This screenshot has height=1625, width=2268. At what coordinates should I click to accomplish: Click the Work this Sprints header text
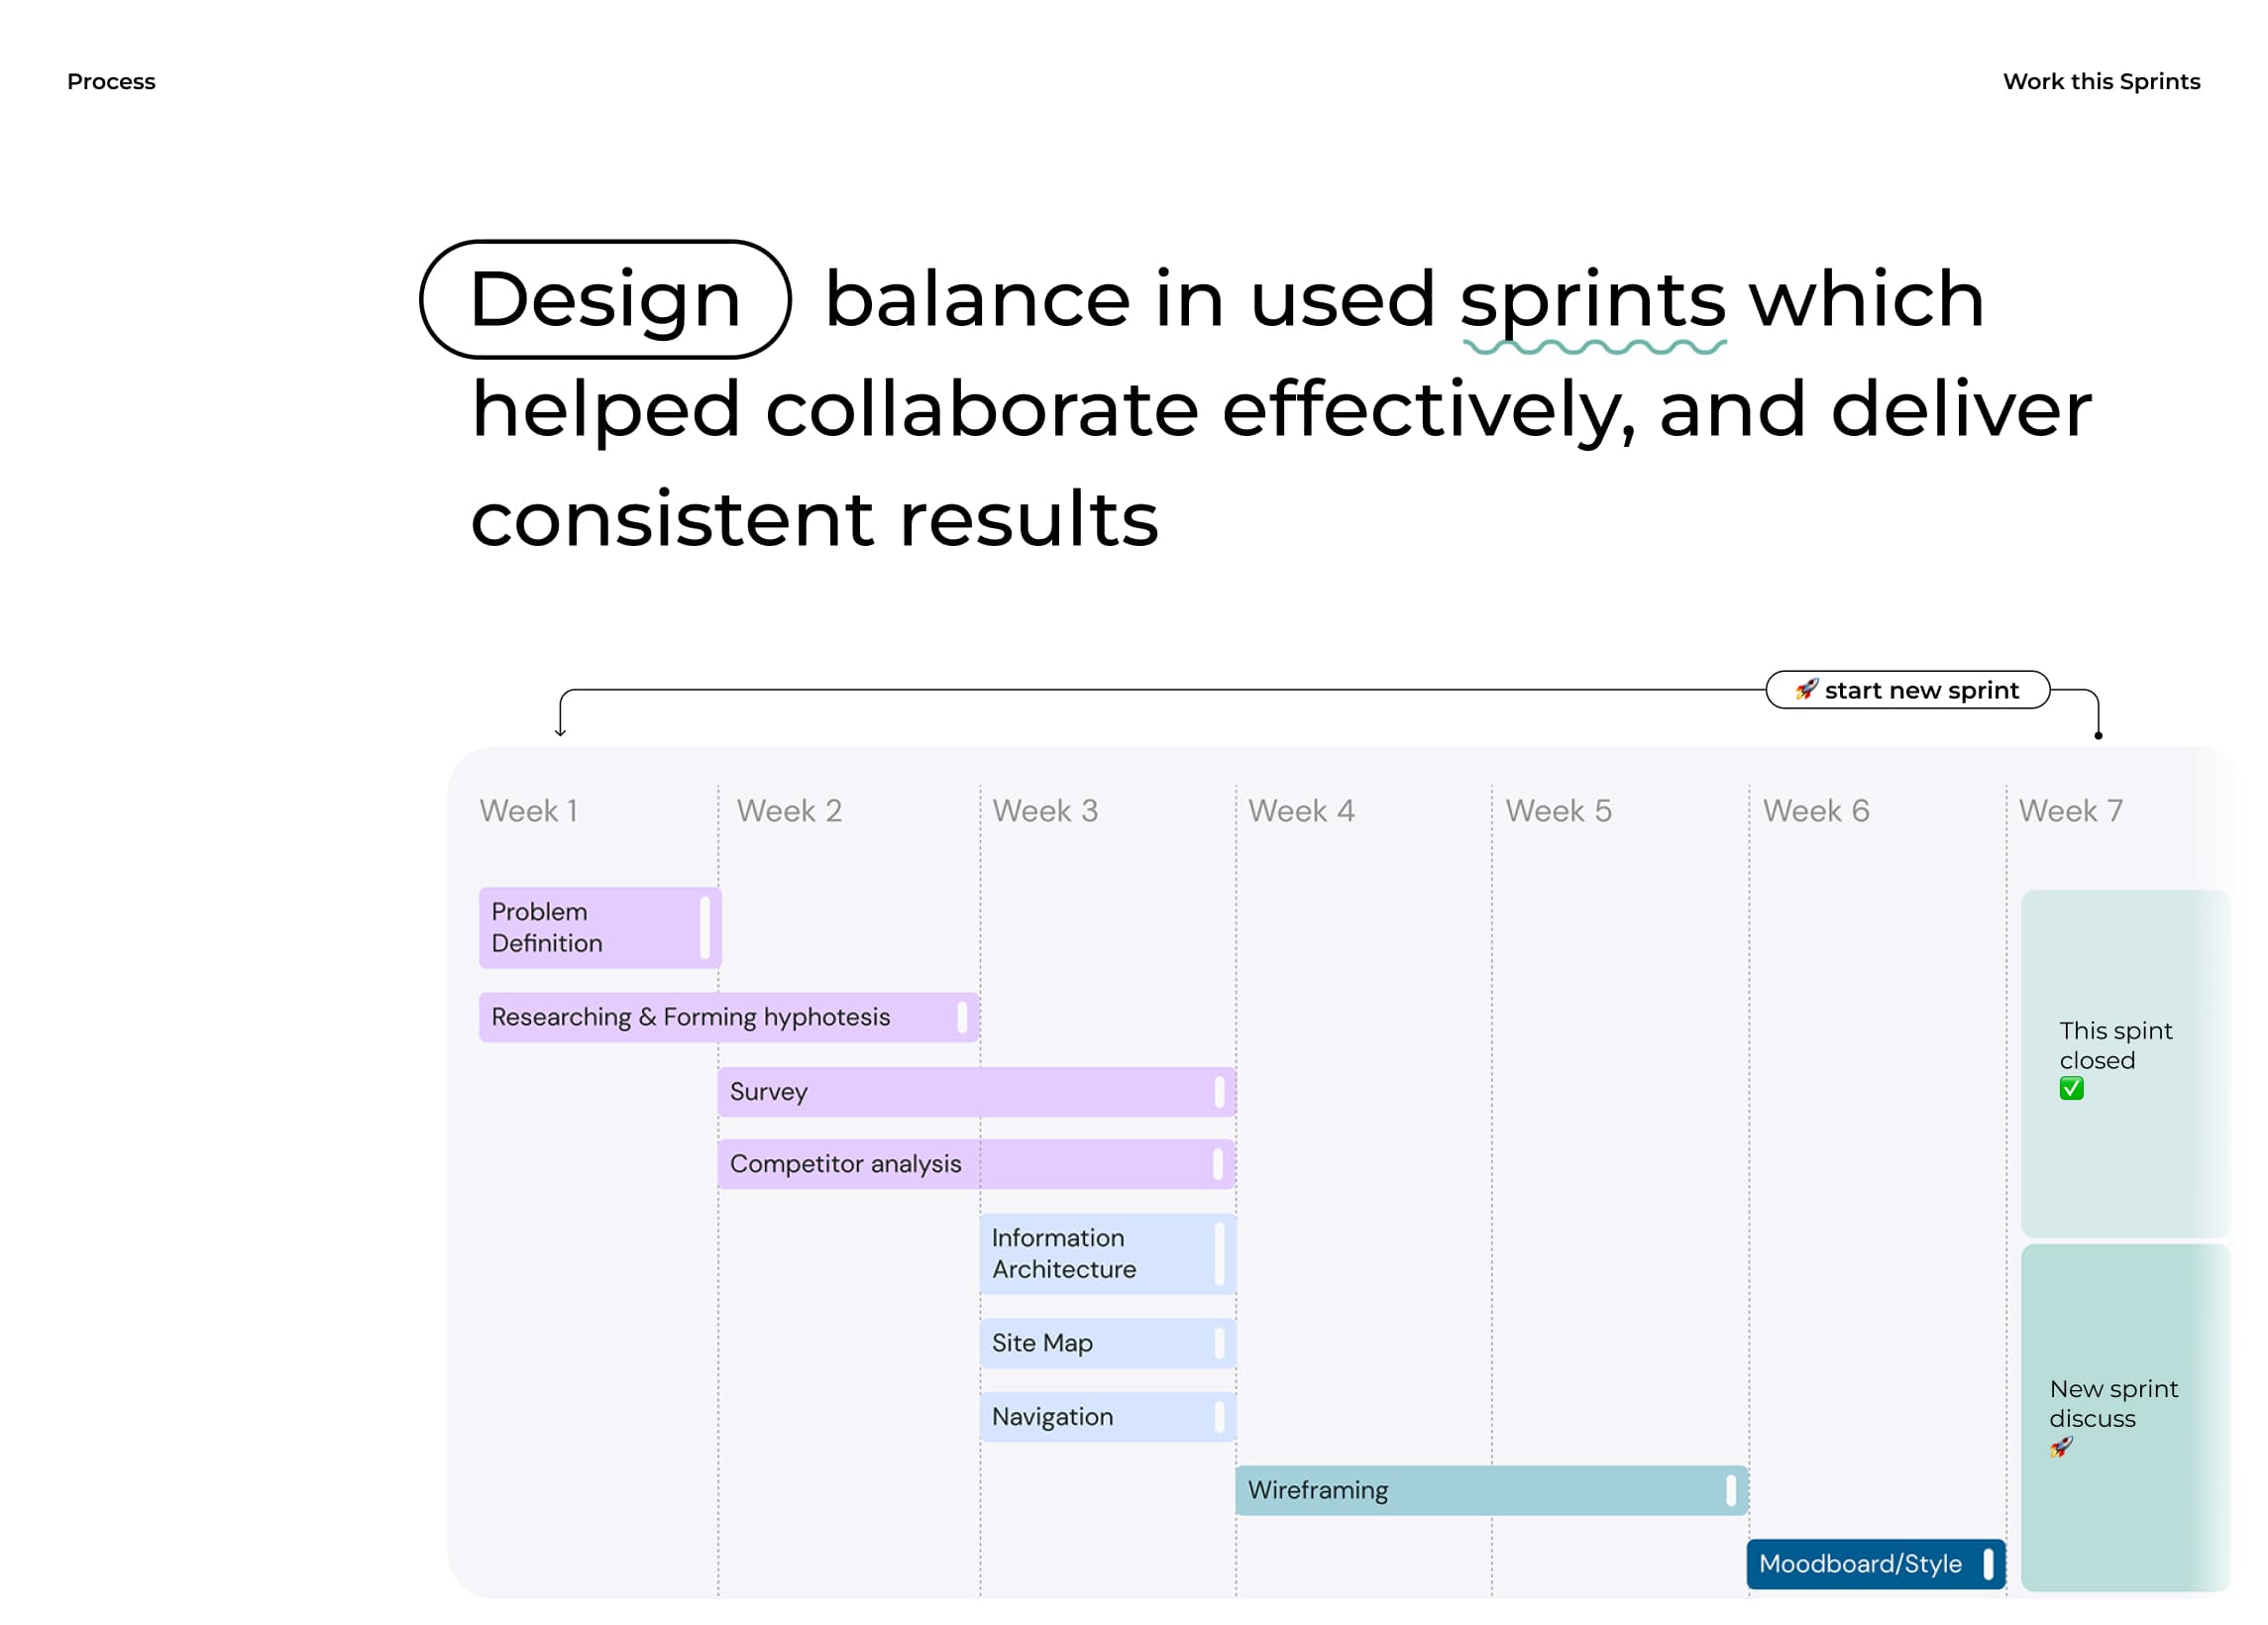[x=2101, y=82]
